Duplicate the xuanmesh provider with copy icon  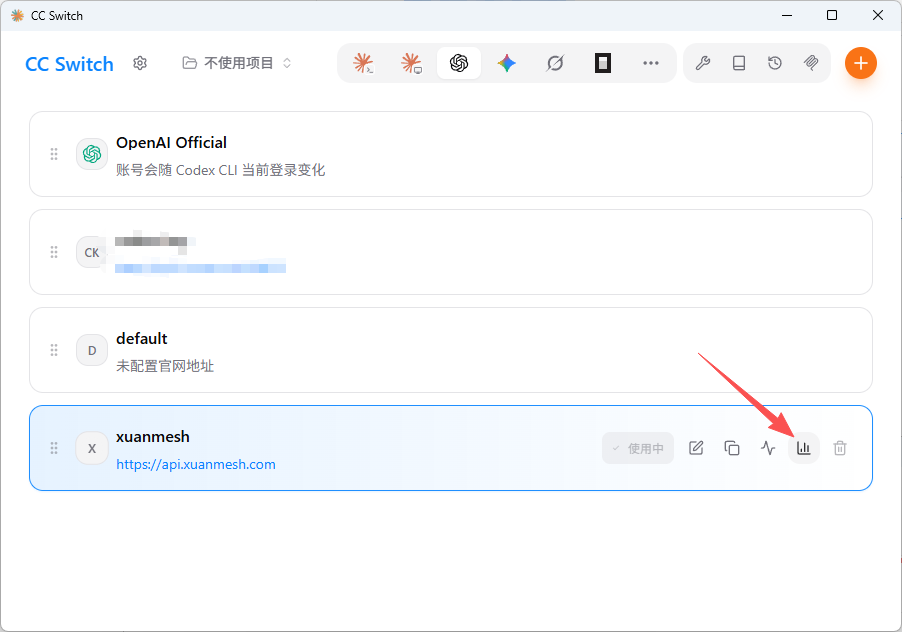click(732, 448)
